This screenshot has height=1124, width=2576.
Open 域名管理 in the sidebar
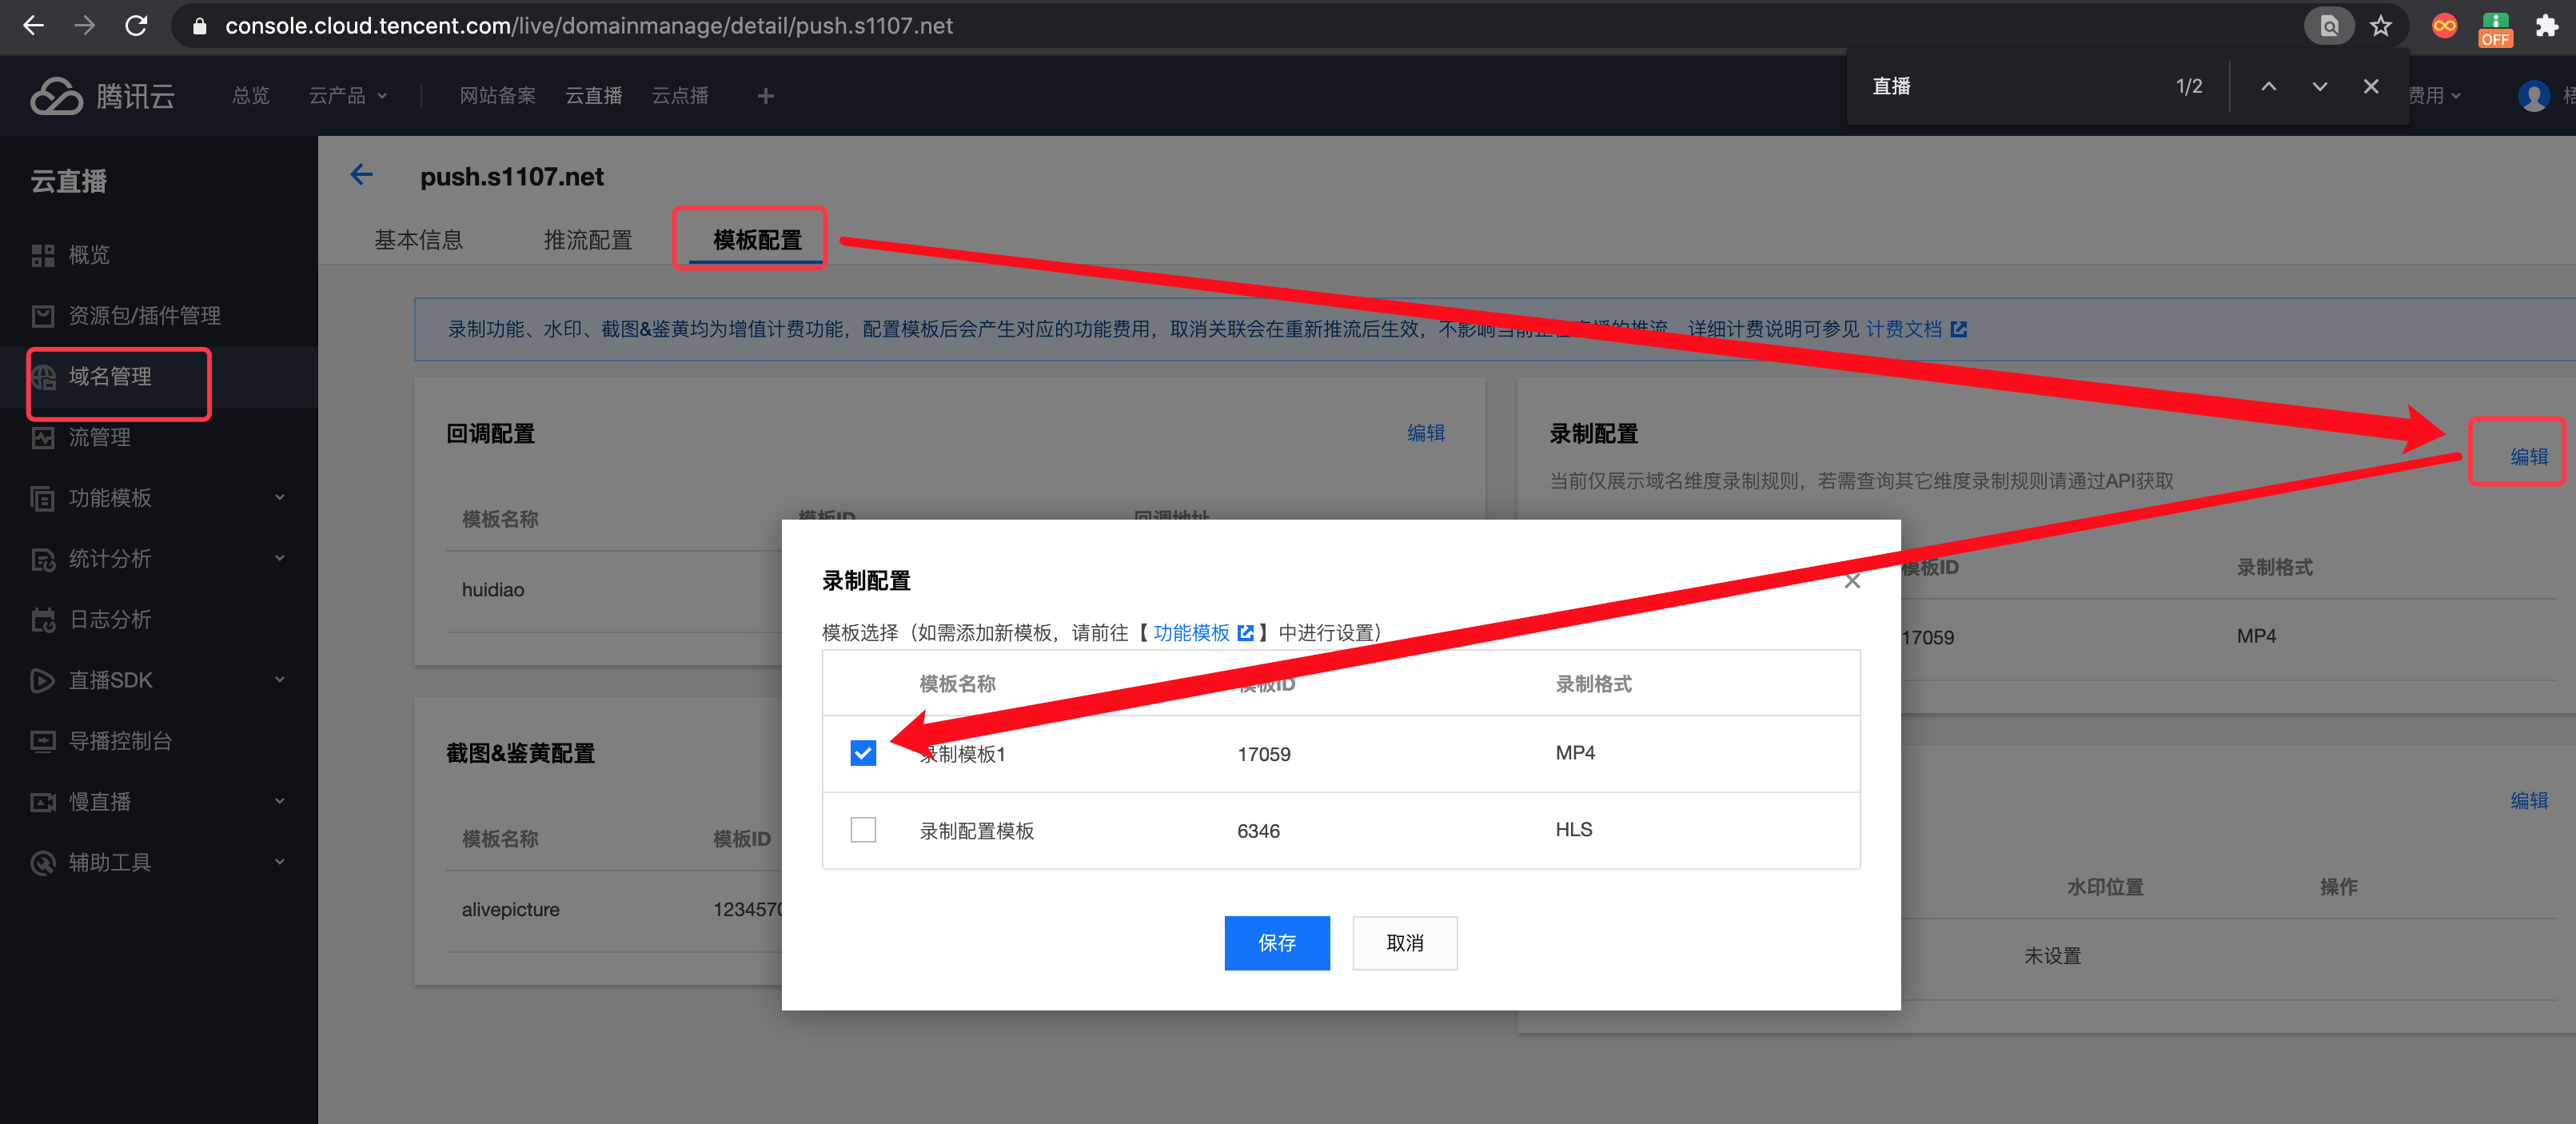pyautogui.click(x=110, y=377)
